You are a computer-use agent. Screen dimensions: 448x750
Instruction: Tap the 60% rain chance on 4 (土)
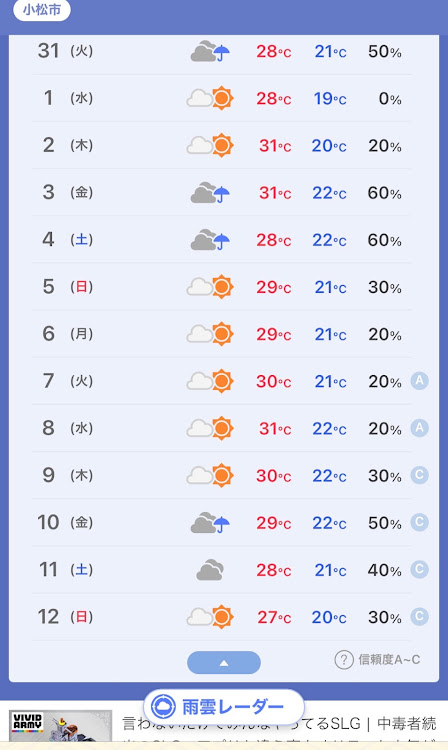(x=384, y=240)
